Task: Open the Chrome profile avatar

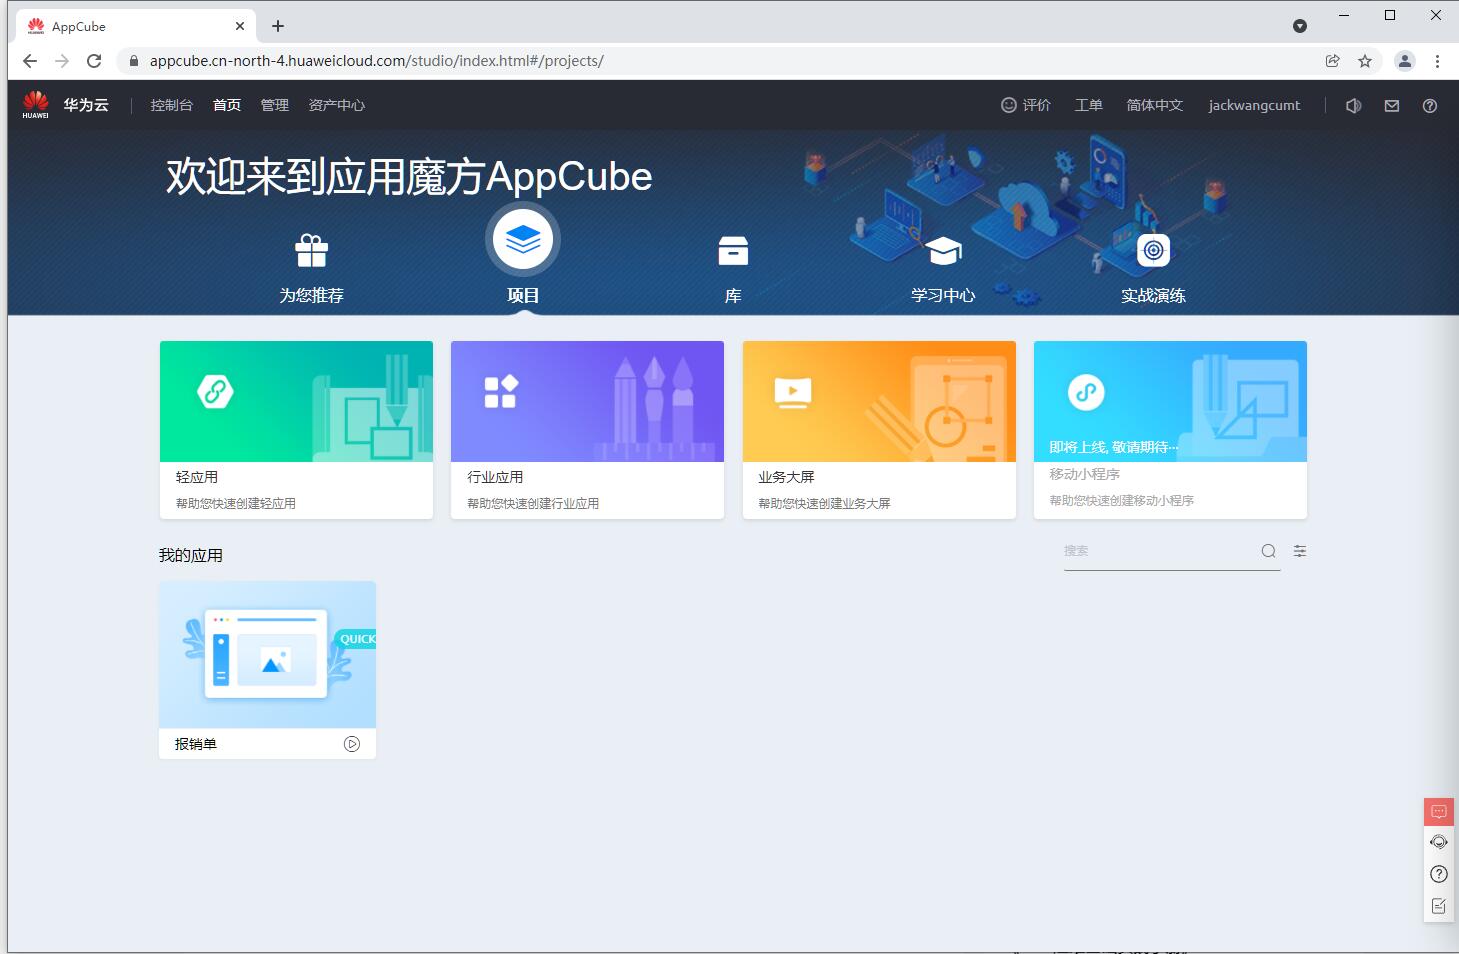Action: (1405, 61)
